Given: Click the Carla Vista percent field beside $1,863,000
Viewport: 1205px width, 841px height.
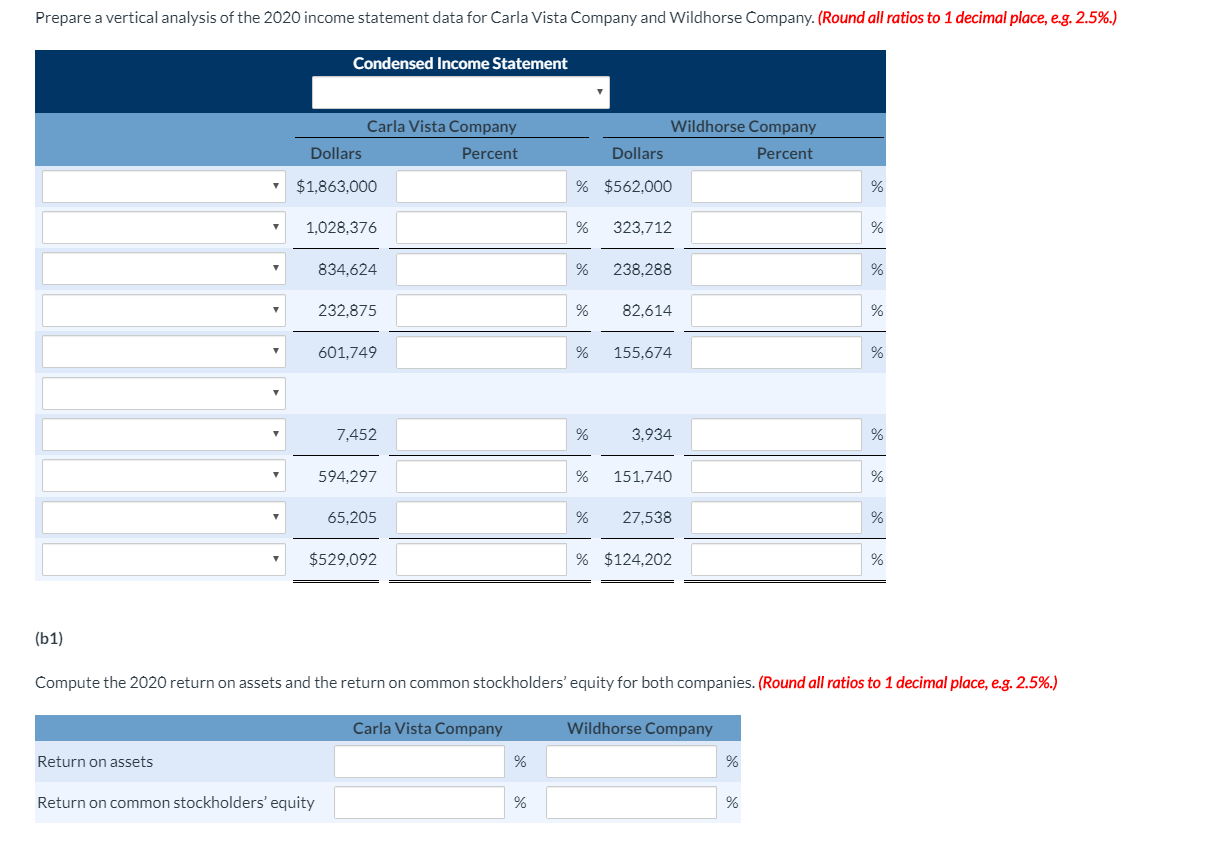Looking at the screenshot, I should coord(480,186).
